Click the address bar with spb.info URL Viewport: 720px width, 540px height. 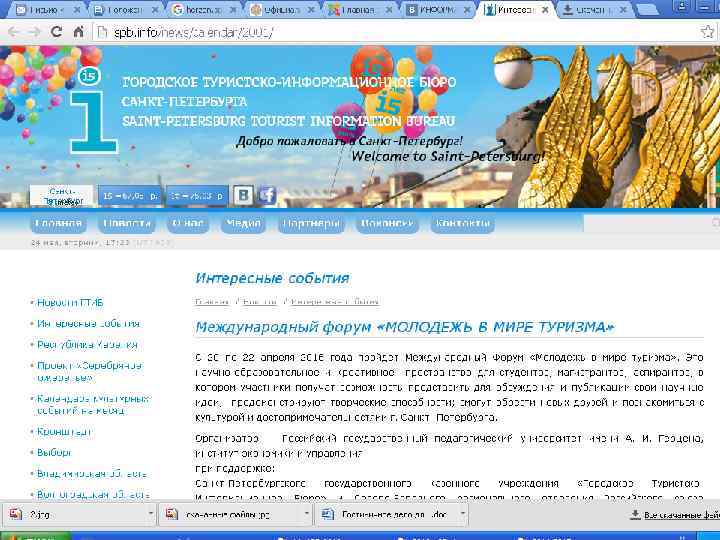pyautogui.click(x=395, y=32)
